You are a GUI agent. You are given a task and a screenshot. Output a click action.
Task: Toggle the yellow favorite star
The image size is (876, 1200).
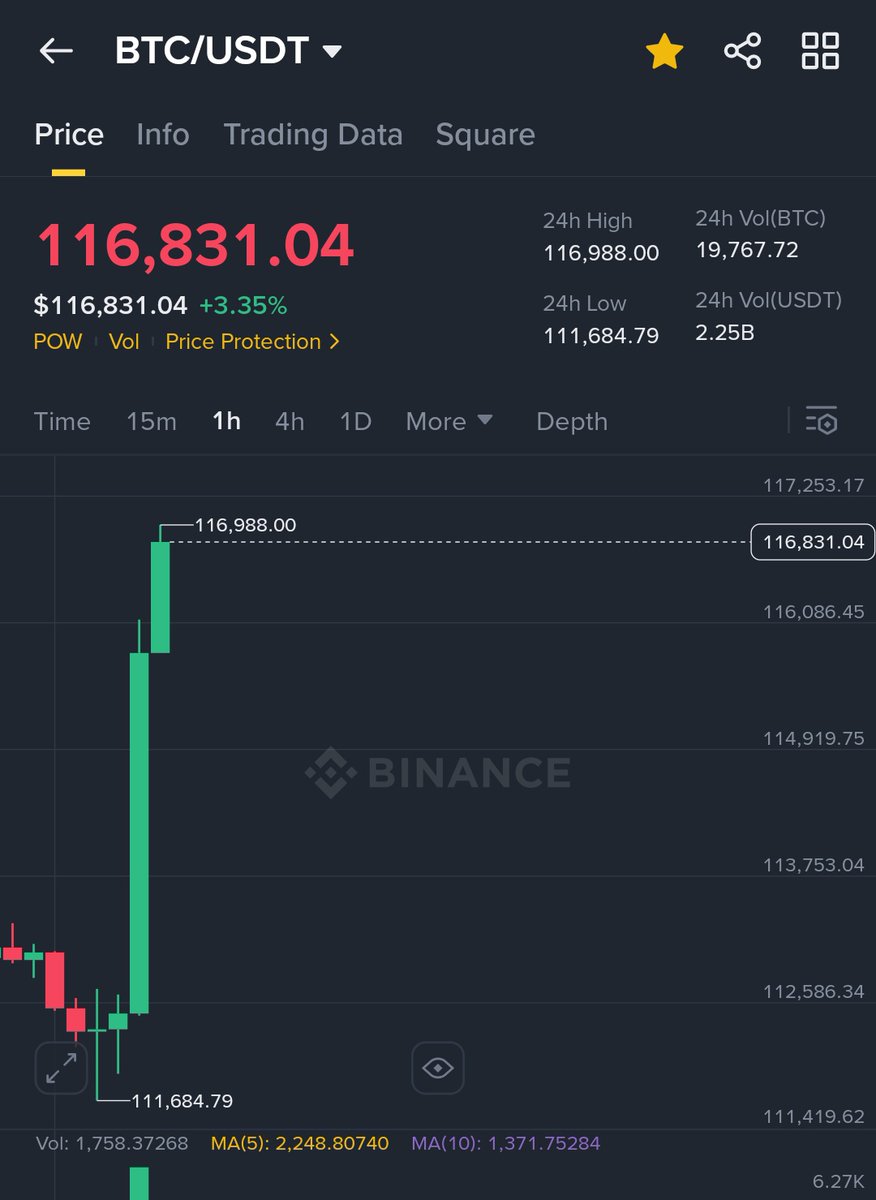click(664, 51)
